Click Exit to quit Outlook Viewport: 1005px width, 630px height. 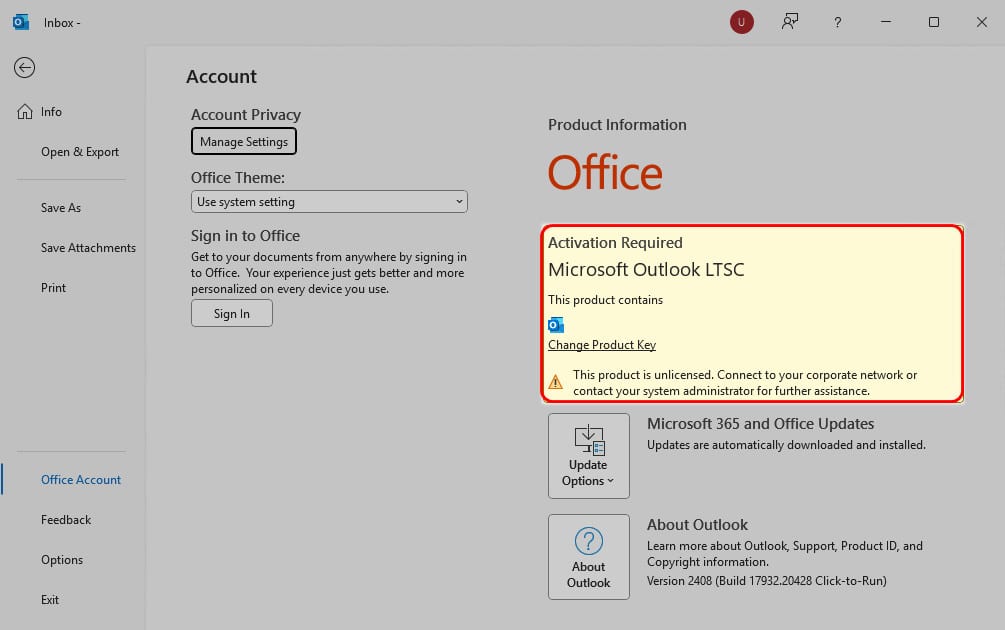point(50,600)
